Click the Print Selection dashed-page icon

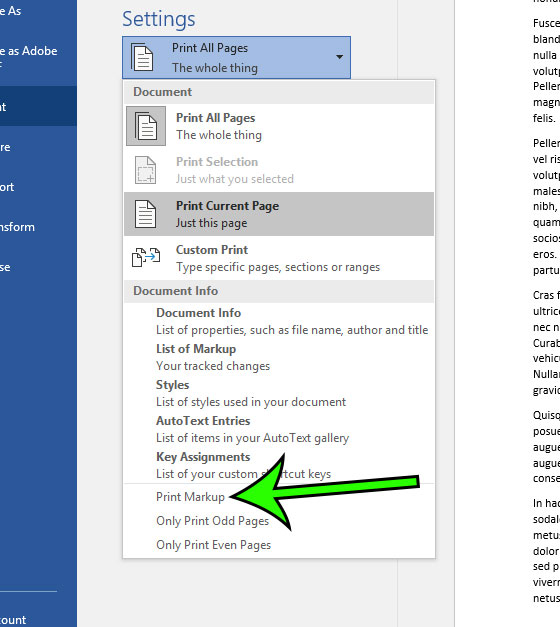coord(145,170)
